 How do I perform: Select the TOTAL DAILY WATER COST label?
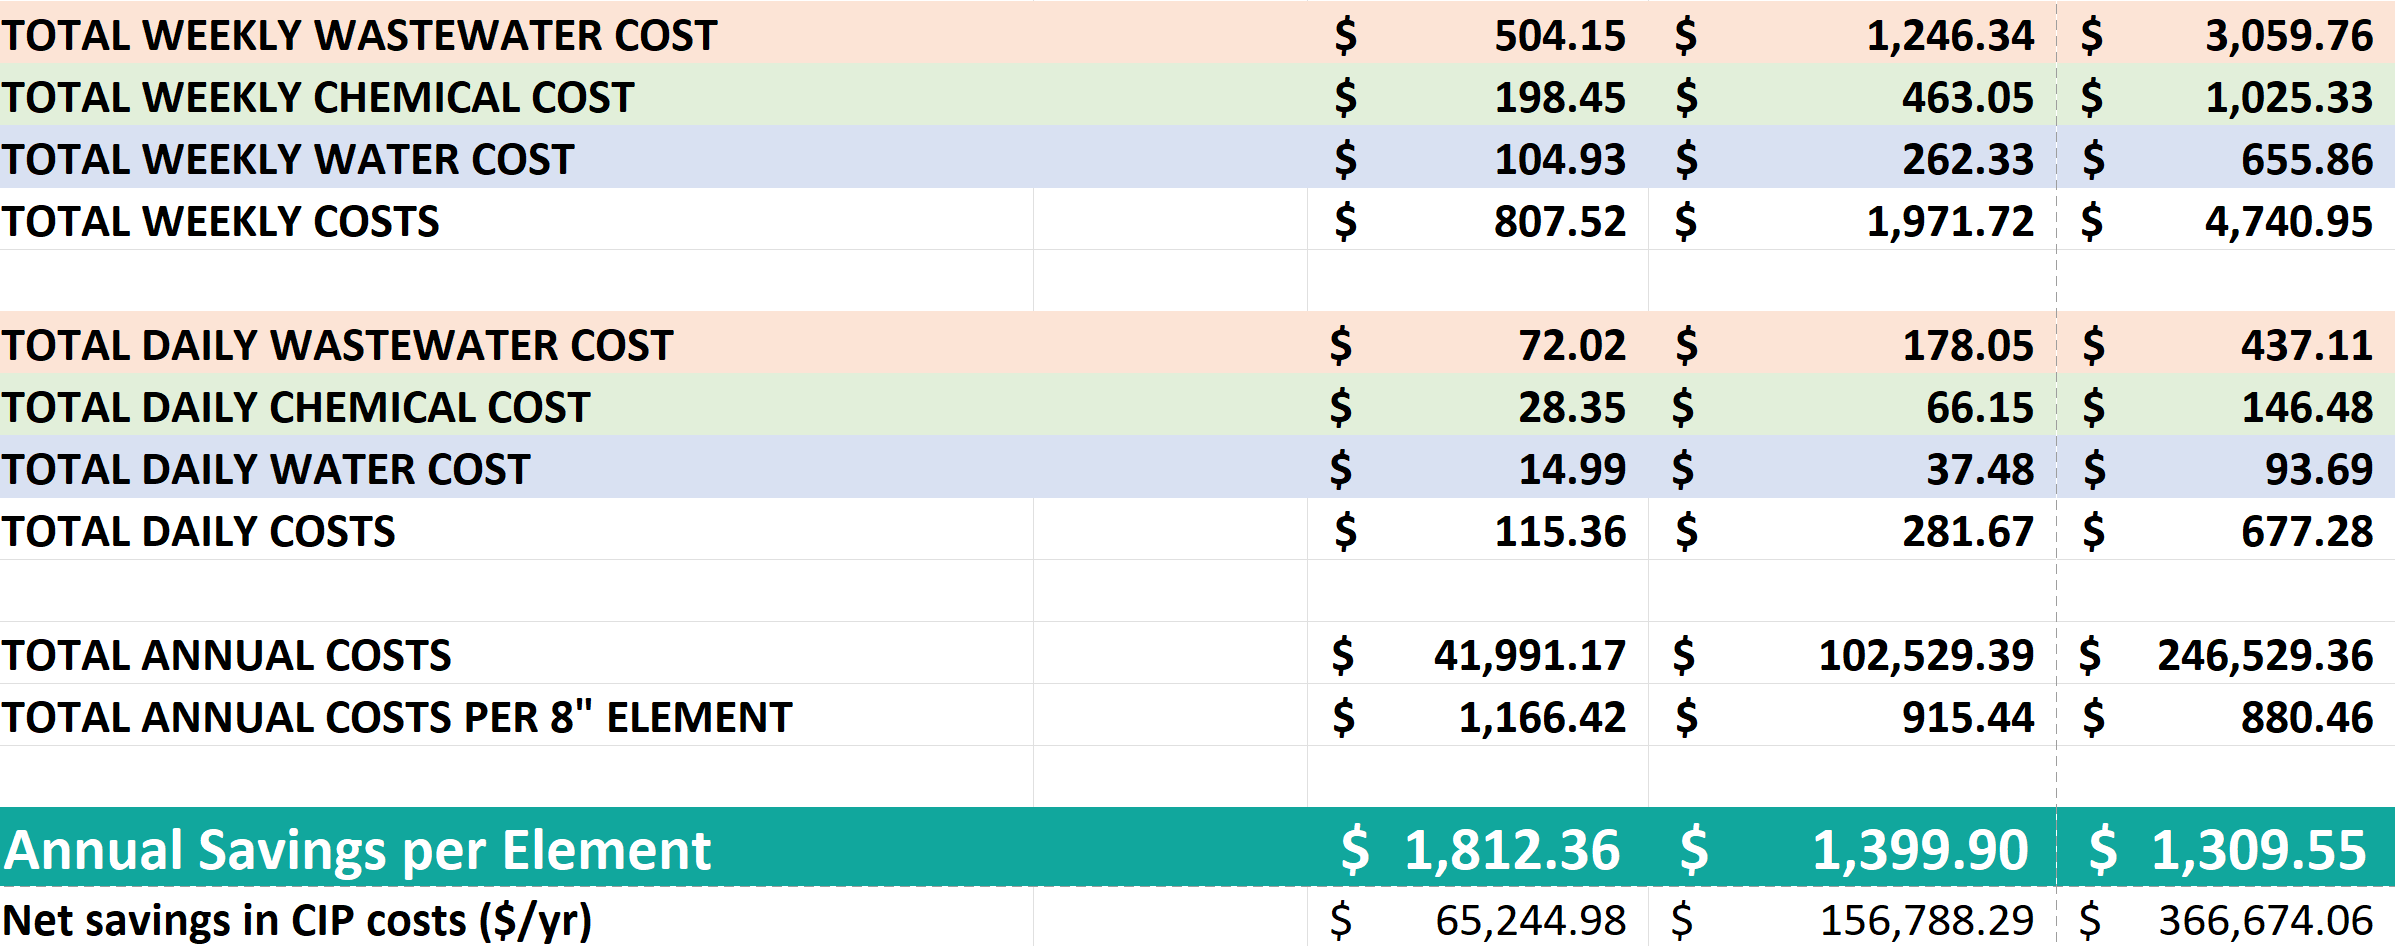pyautogui.click(x=266, y=469)
